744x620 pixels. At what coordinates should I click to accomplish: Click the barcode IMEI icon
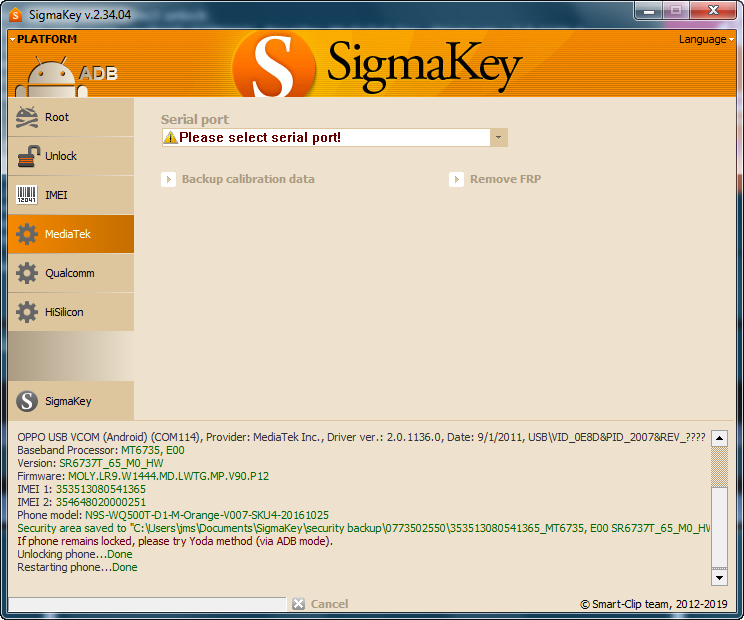point(27,195)
